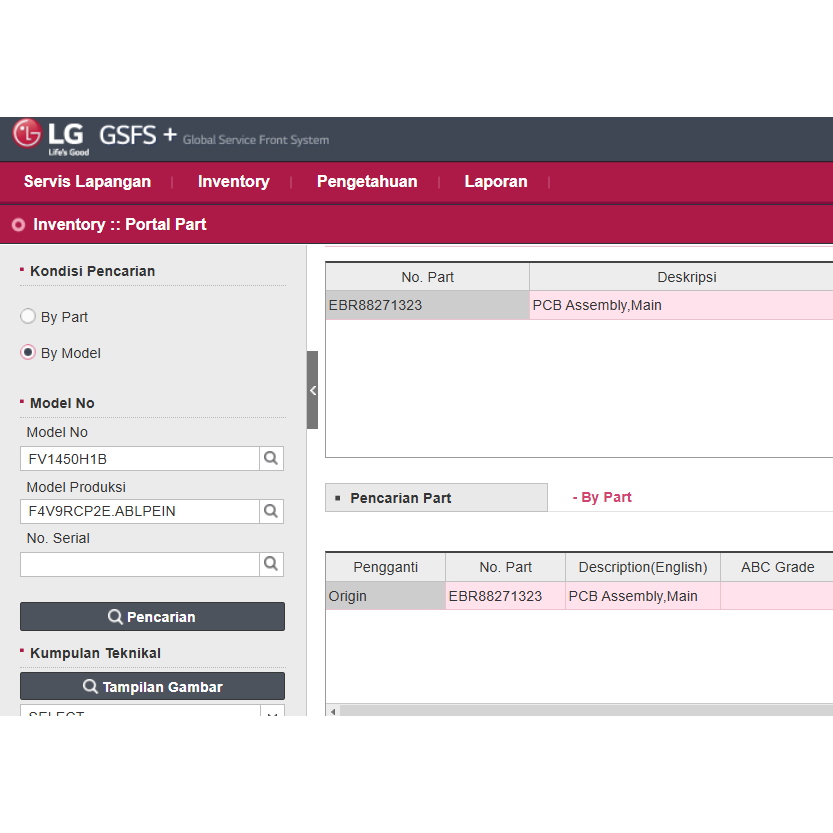The width and height of the screenshot is (833, 833).
Task: Open the Servis Lapangan menu
Action: [x=87, y=182]
